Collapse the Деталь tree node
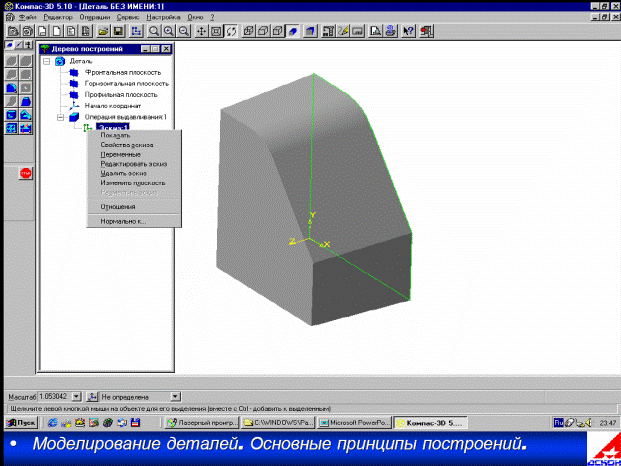 coord(47,61)
